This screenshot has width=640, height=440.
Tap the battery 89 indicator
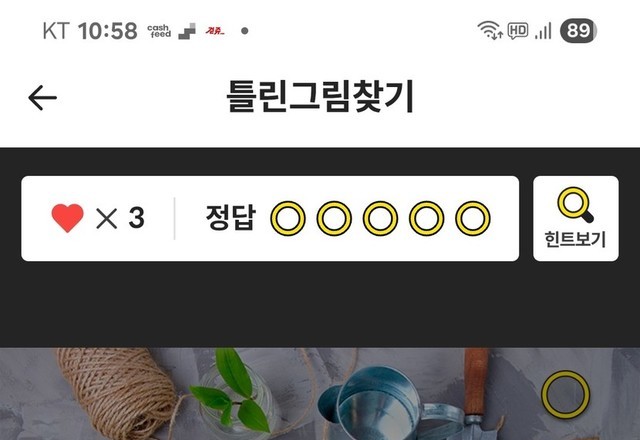coord(578,31)
